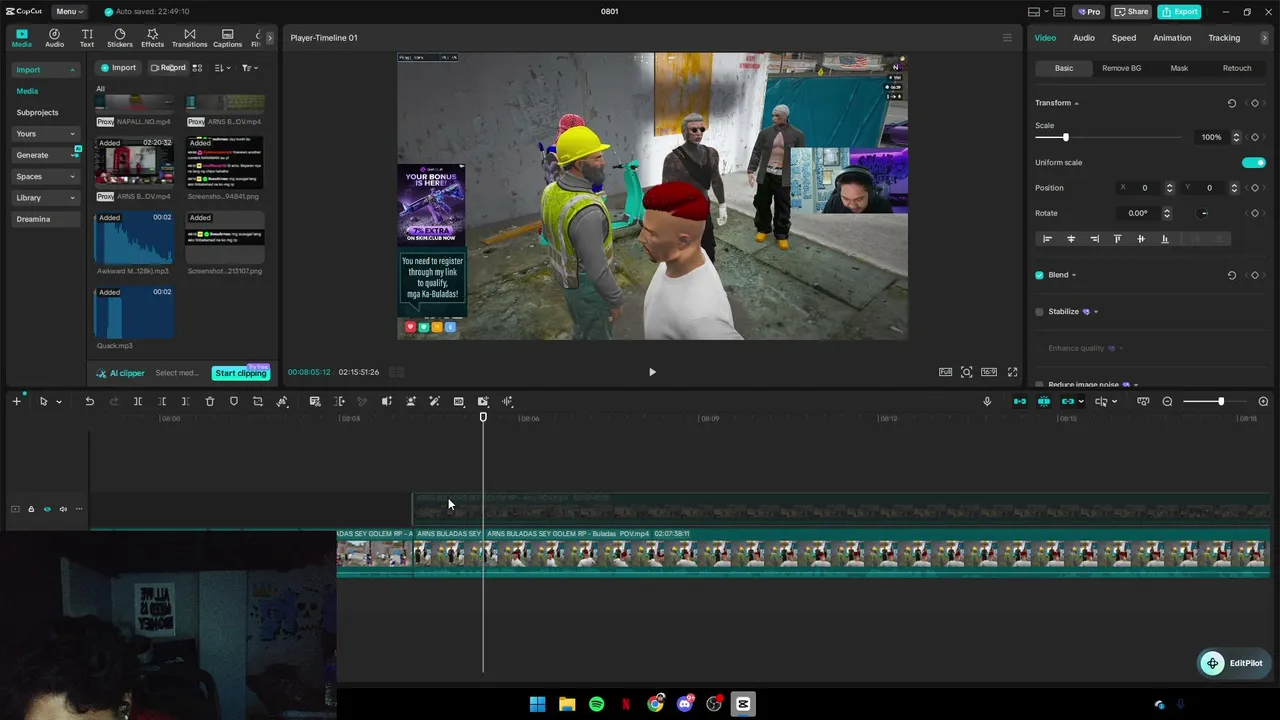Open the media filter dropdown
The width and height of the screenshot is (1280, 720).
coord(249,68)
